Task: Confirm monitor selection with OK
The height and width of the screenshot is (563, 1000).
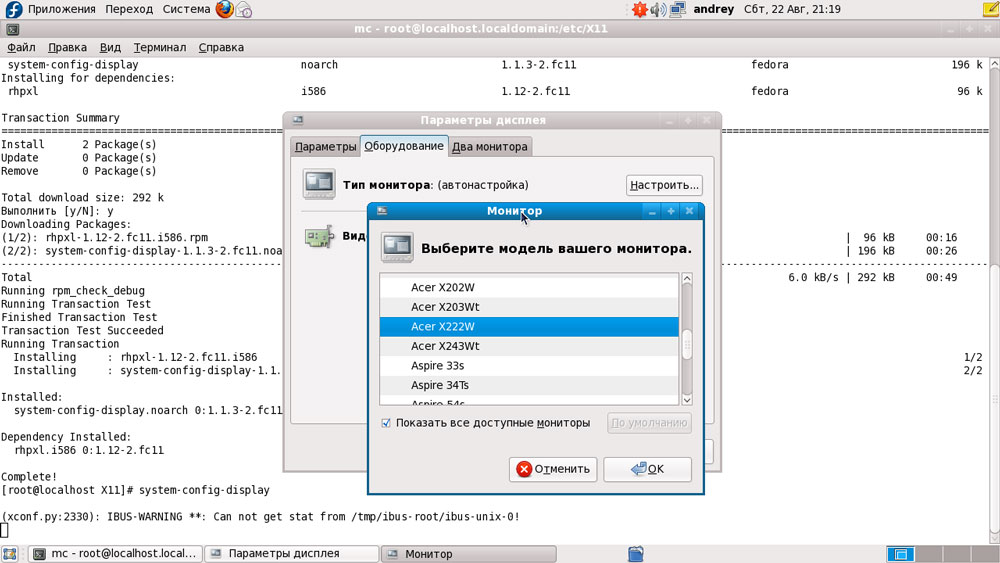Action: 647,469
